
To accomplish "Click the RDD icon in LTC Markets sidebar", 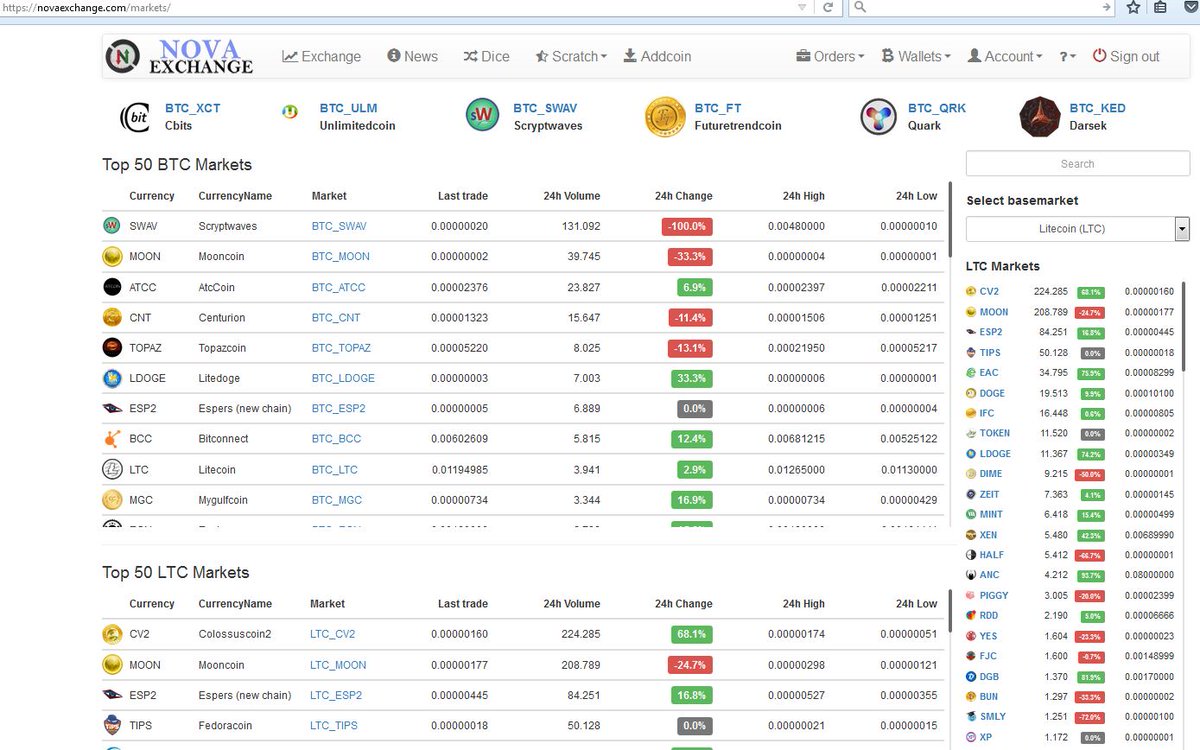I will [x=971, y=615].
